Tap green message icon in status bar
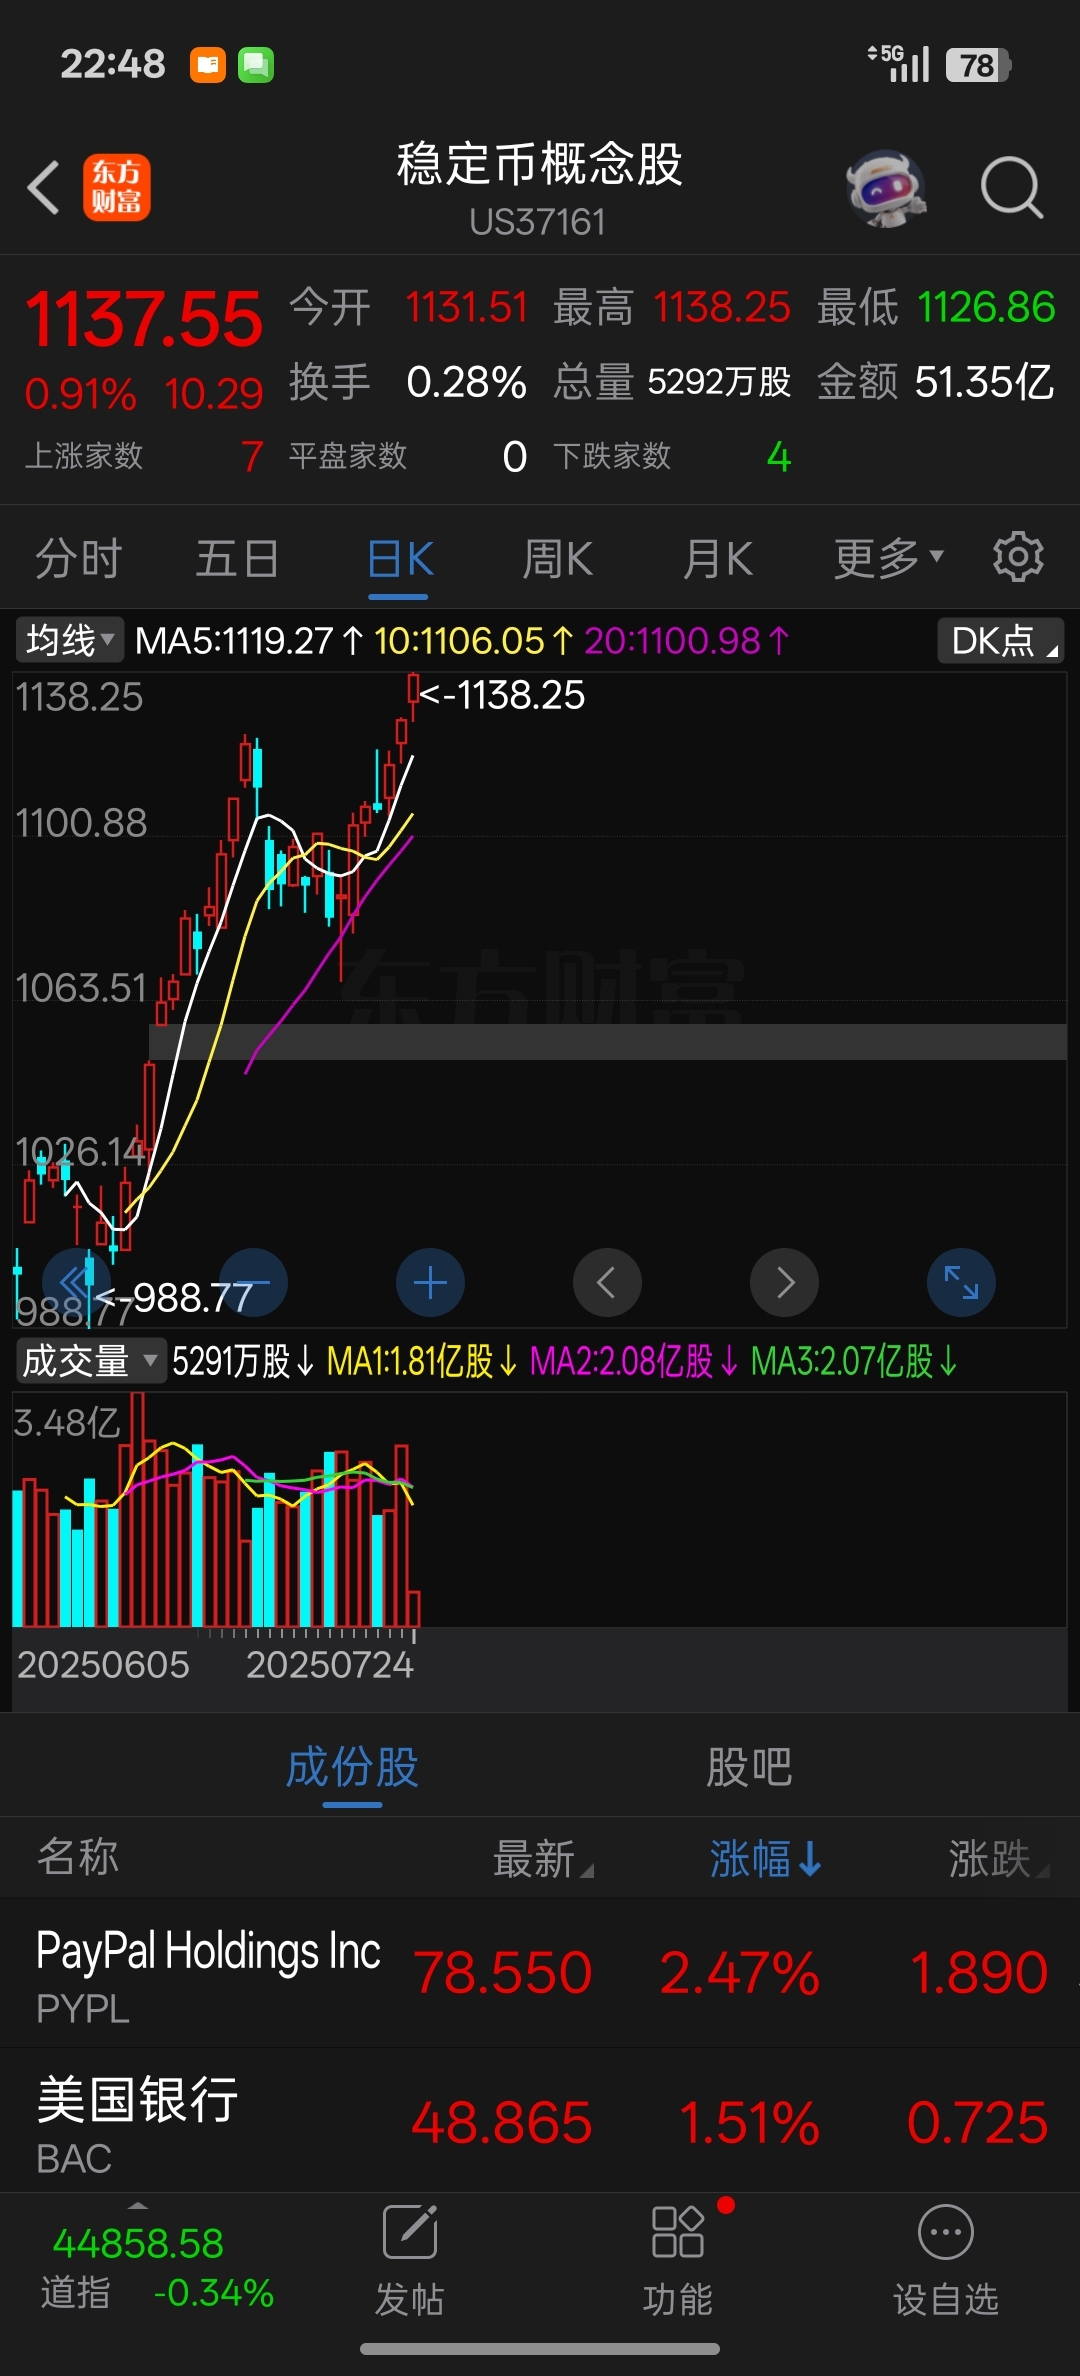 point(256,65)
